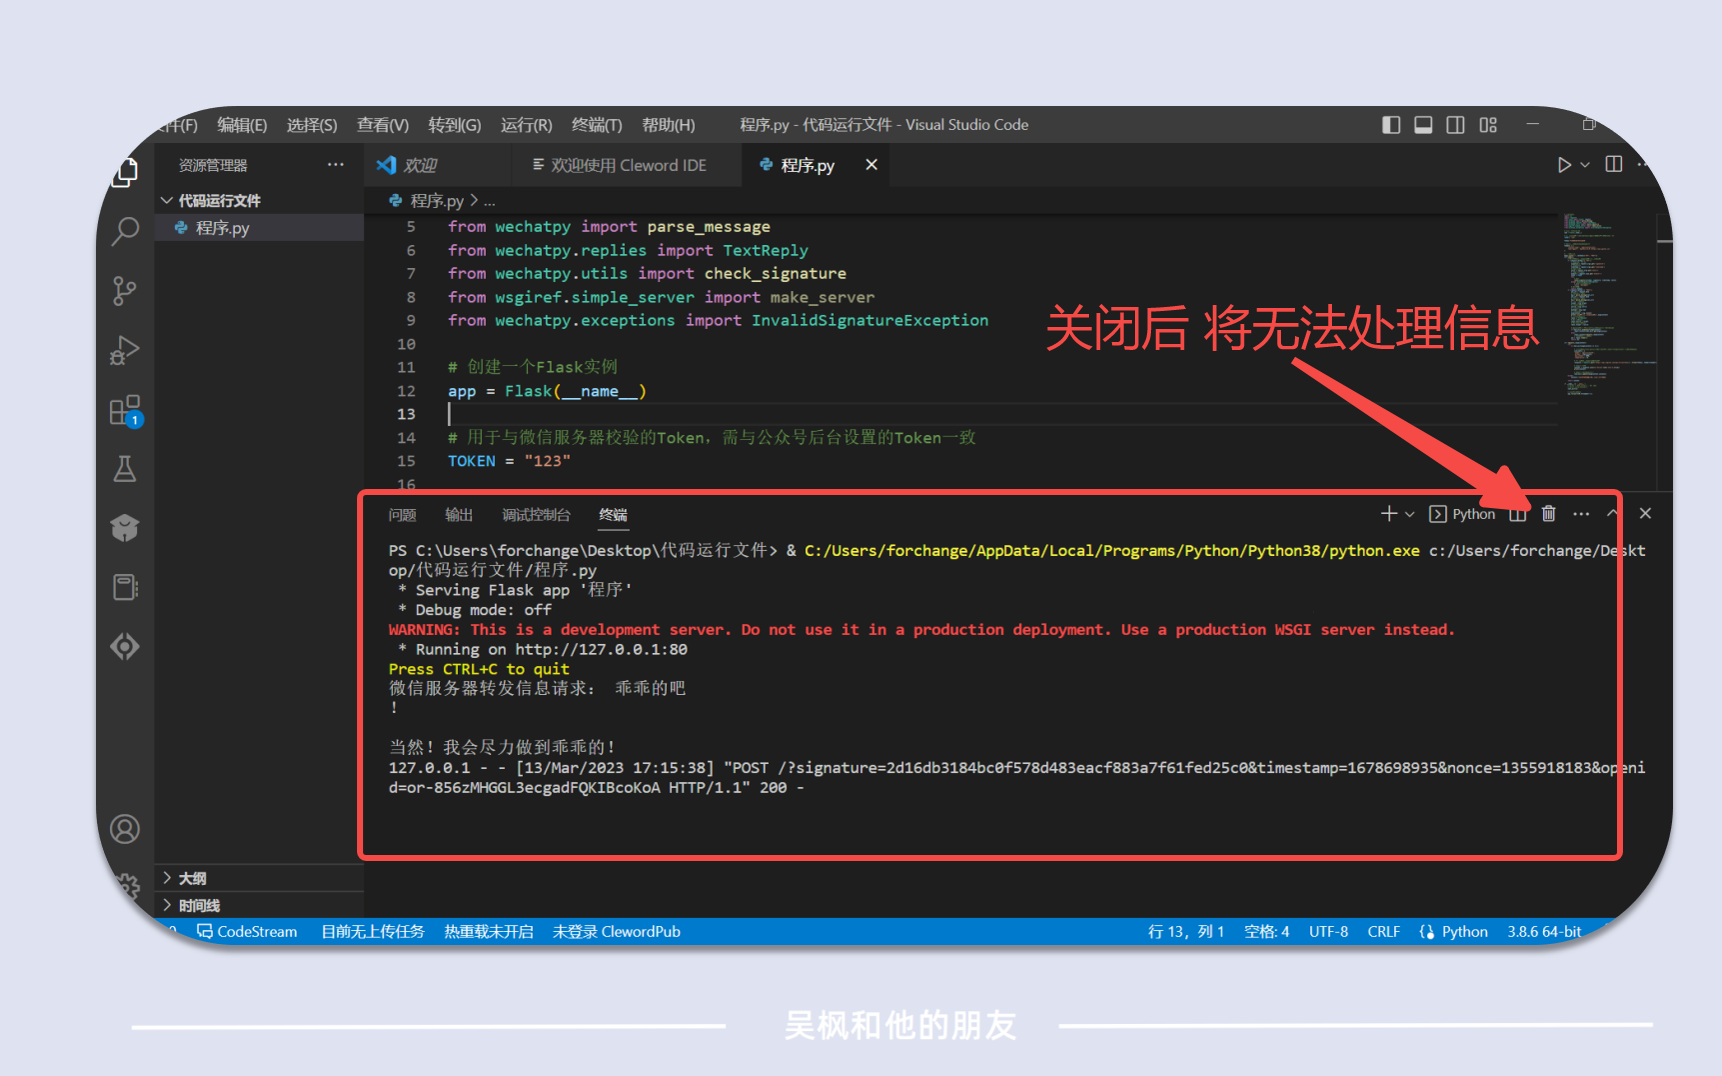
Task: Toggle secondary sidebar layout icon
Action: point(1456,125)
